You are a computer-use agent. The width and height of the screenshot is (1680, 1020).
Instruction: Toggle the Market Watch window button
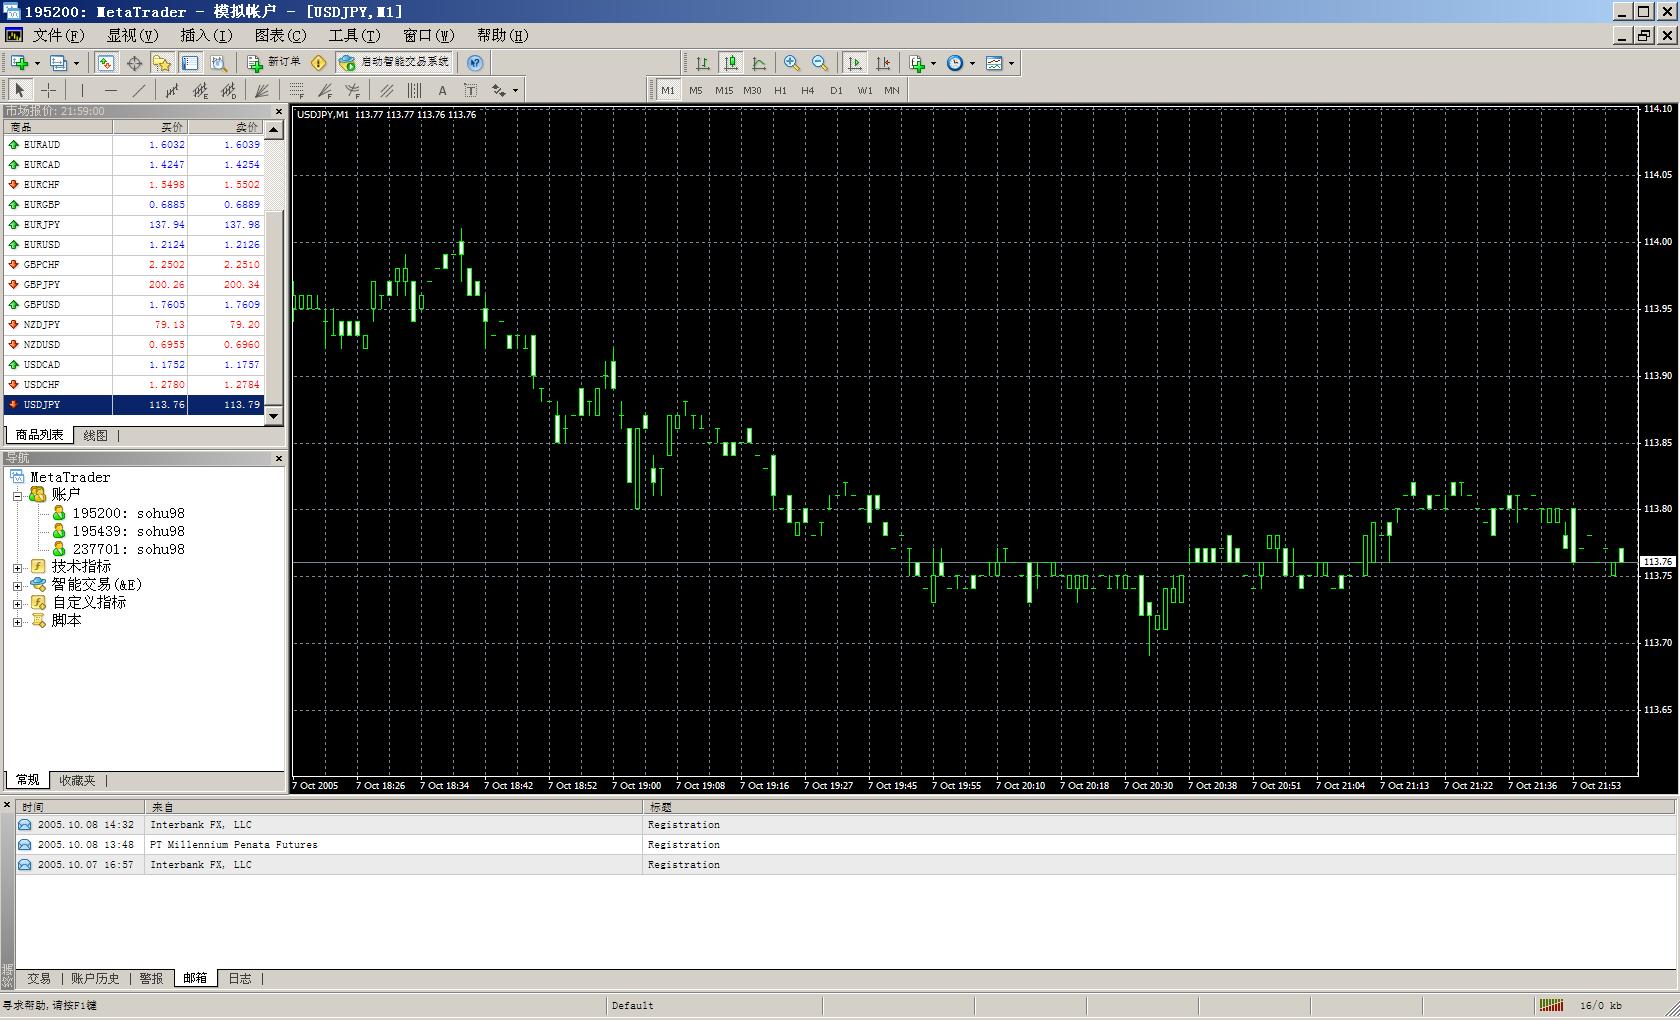(x=105, y=63)
